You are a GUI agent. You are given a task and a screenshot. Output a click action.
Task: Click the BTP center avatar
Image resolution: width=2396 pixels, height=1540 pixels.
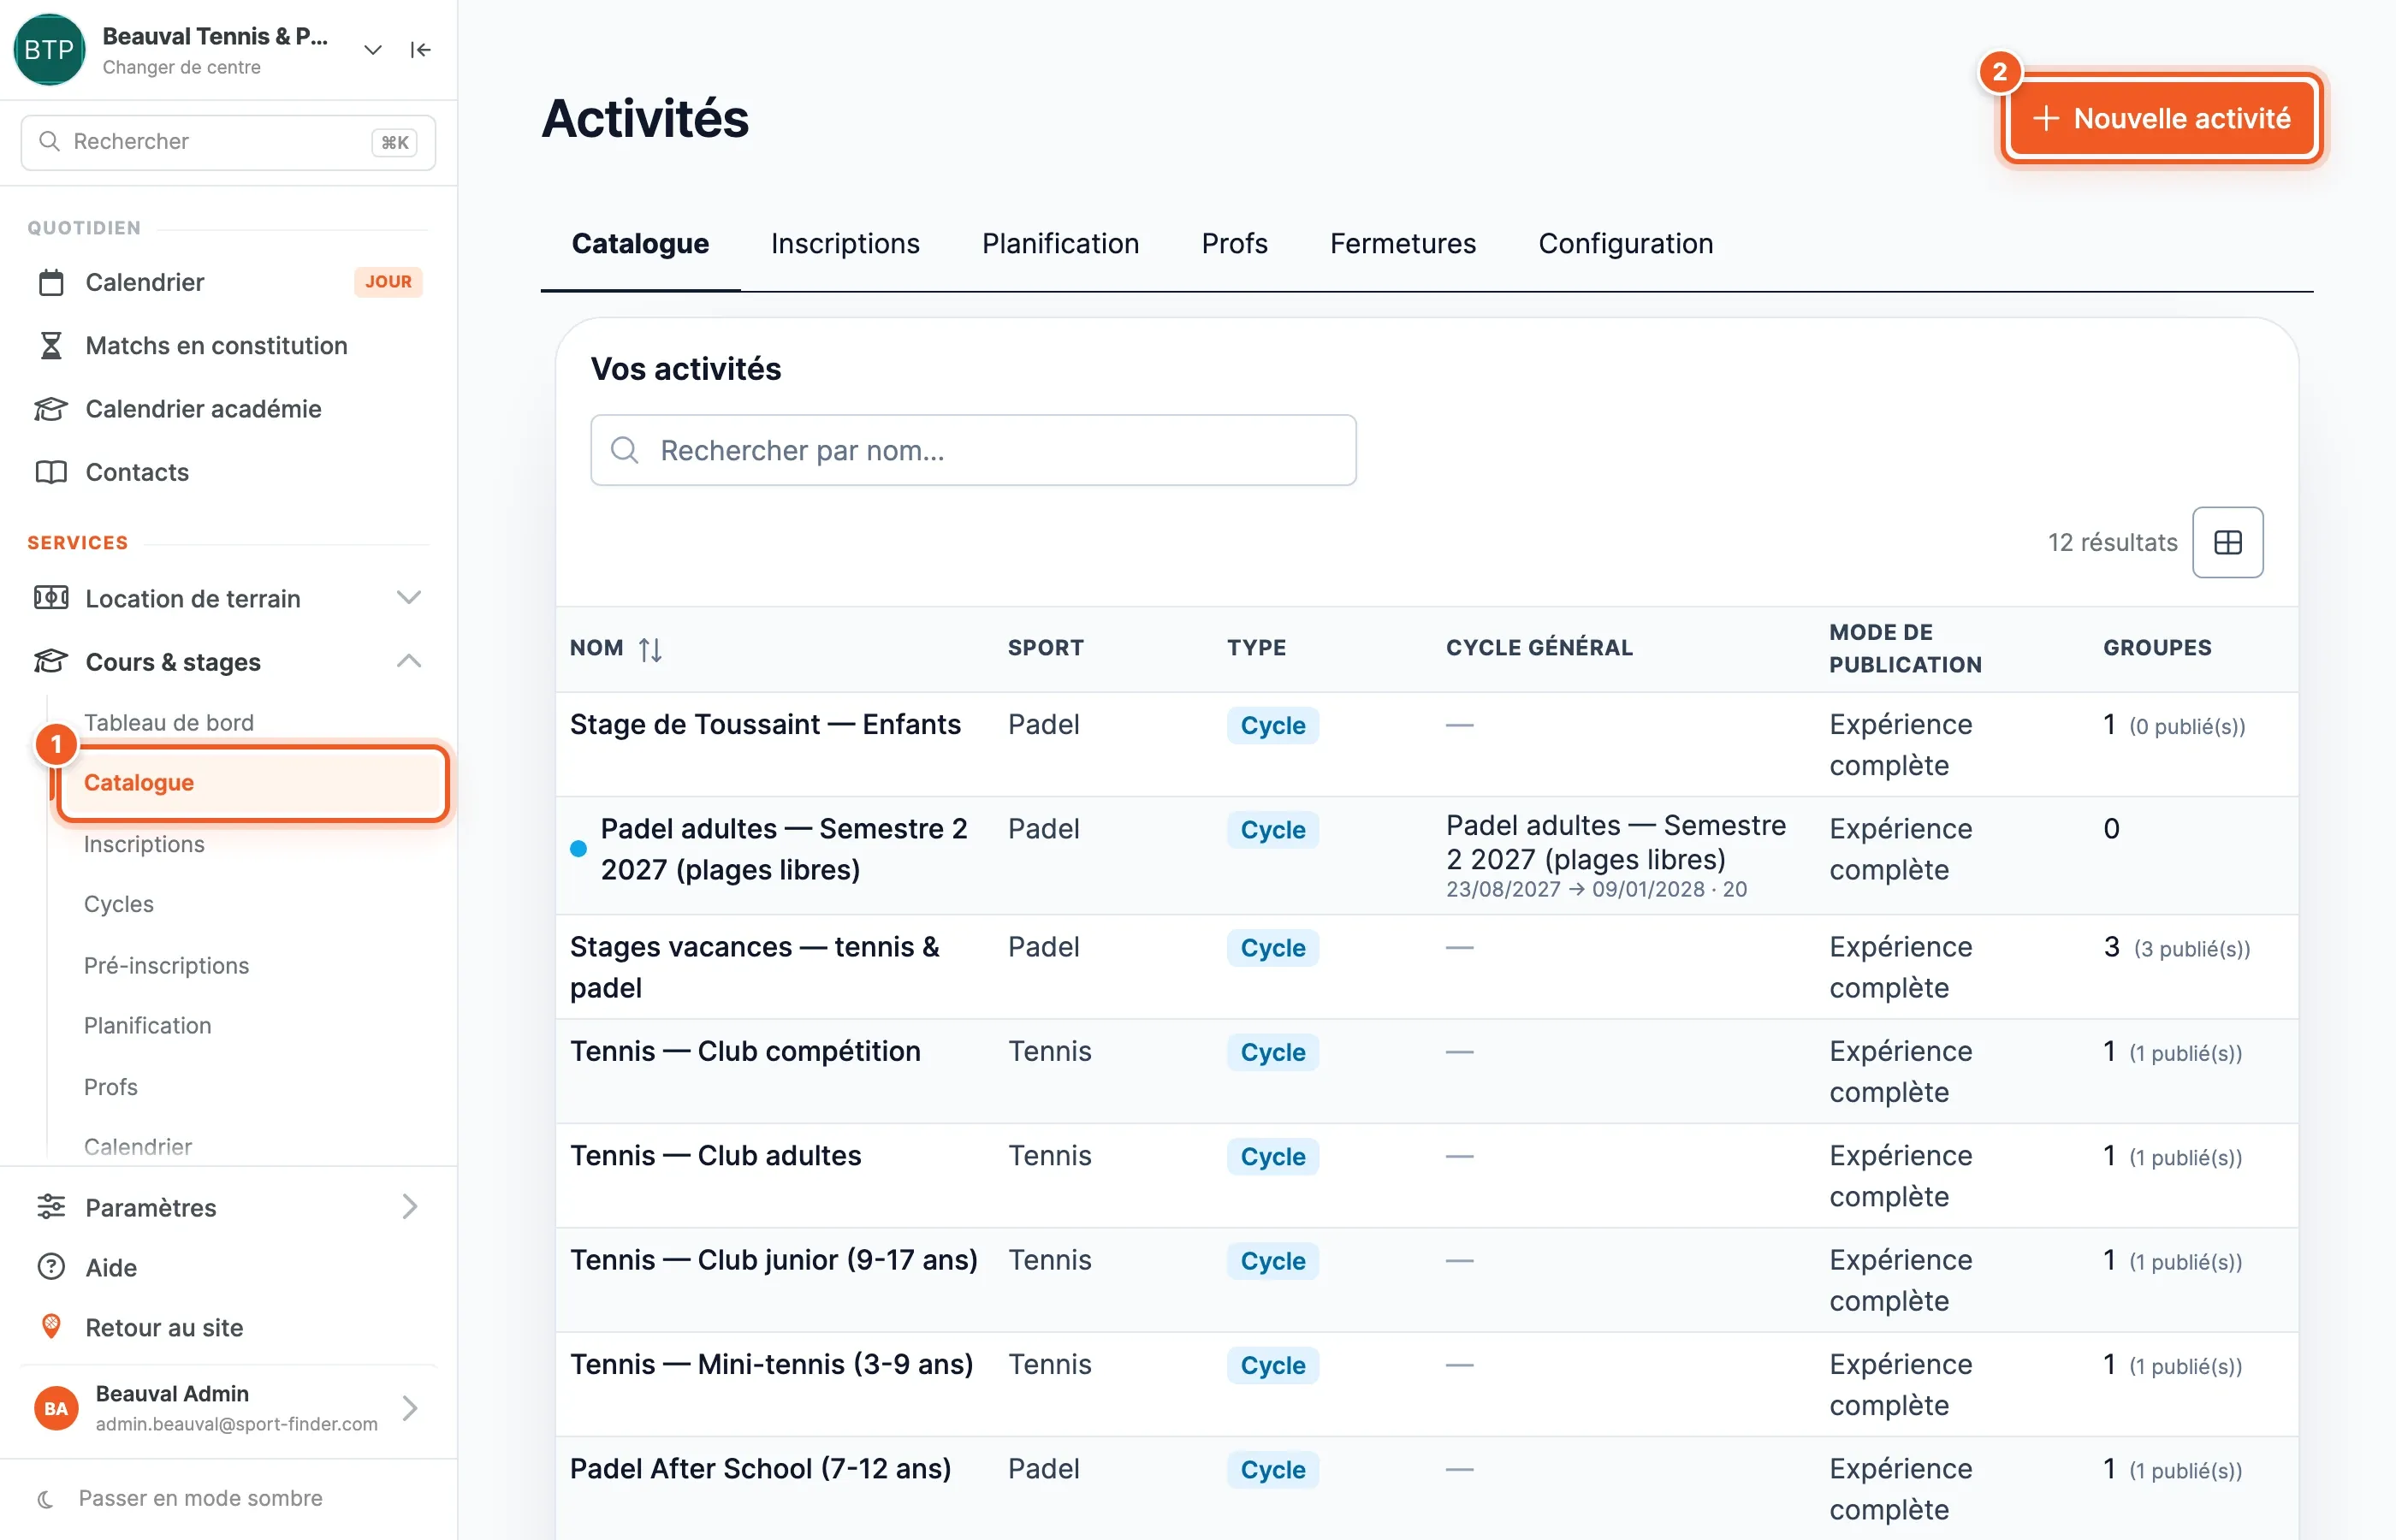coord(49,50)
